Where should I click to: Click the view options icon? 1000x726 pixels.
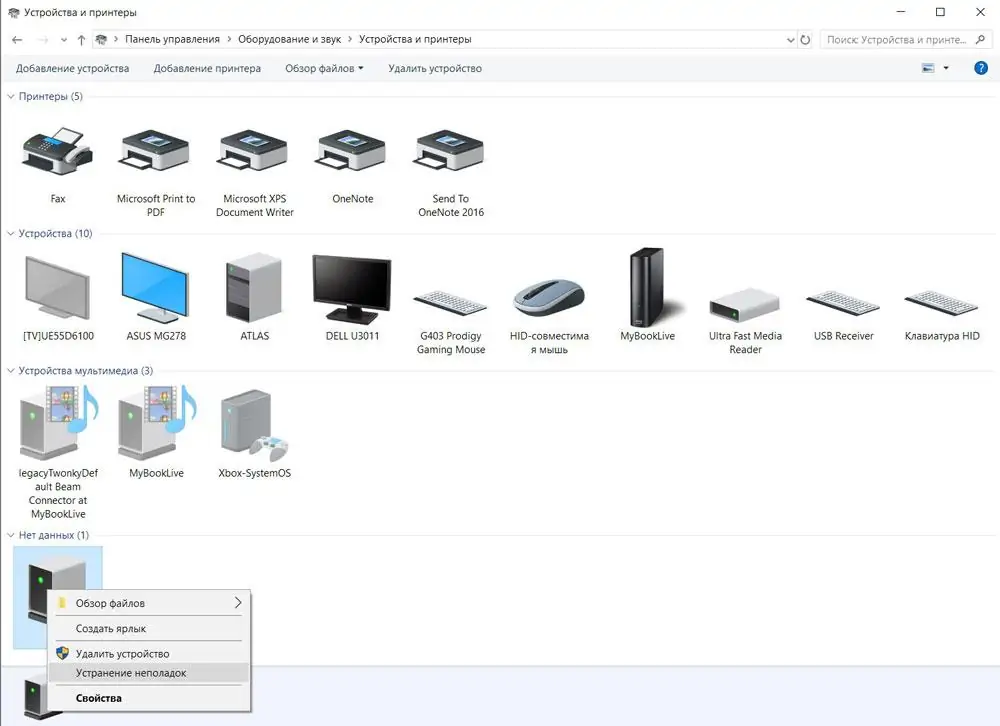click(929, 68)
